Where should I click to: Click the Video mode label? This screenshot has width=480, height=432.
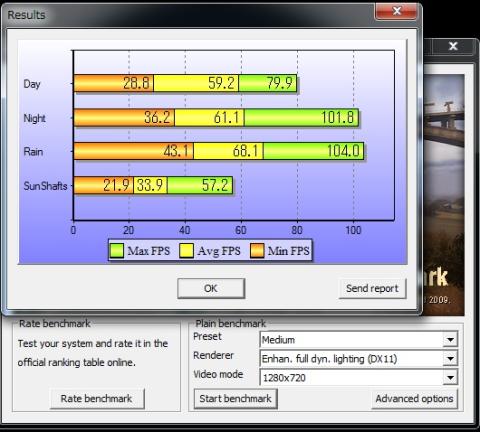[218, 374]
